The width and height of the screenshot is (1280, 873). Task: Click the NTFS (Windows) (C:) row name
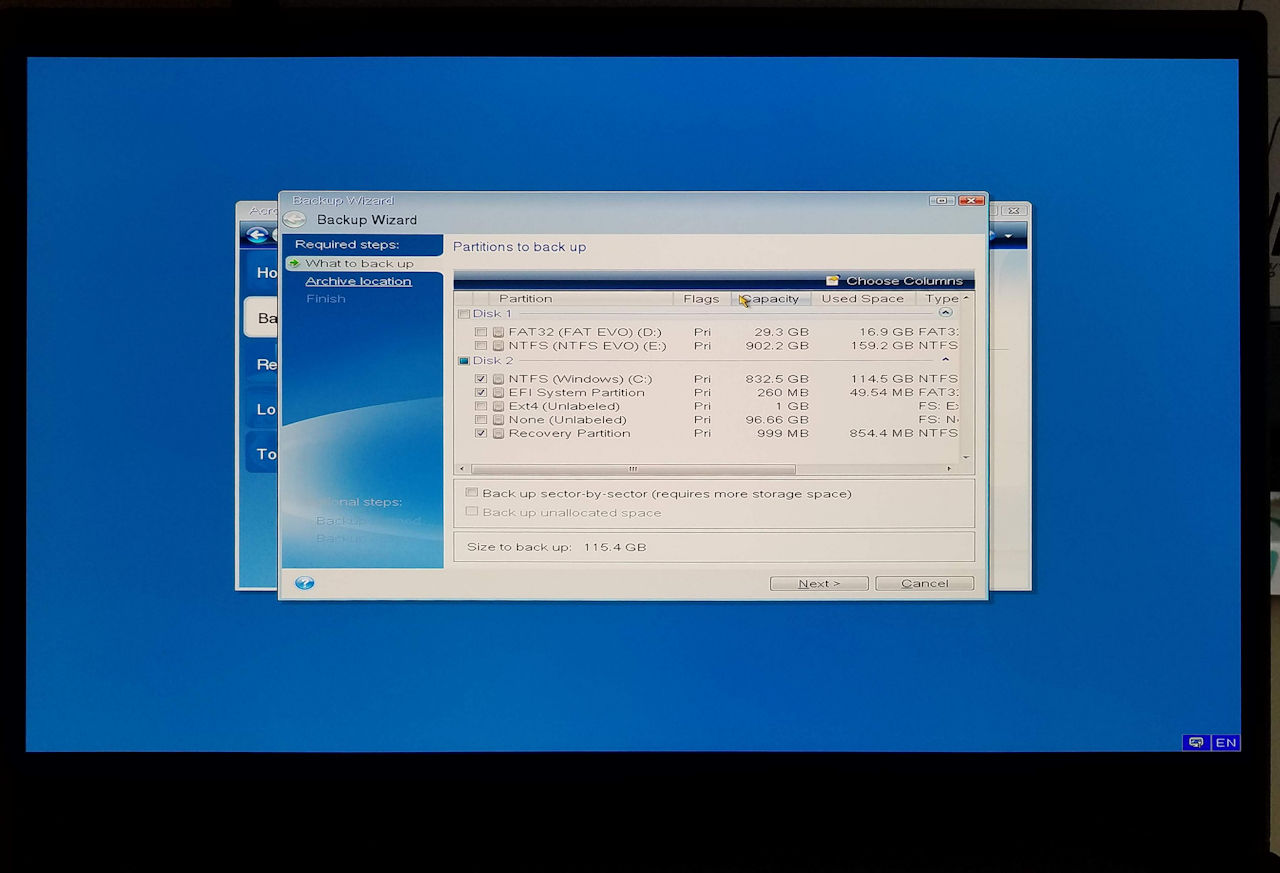click(x=580, y=379)
